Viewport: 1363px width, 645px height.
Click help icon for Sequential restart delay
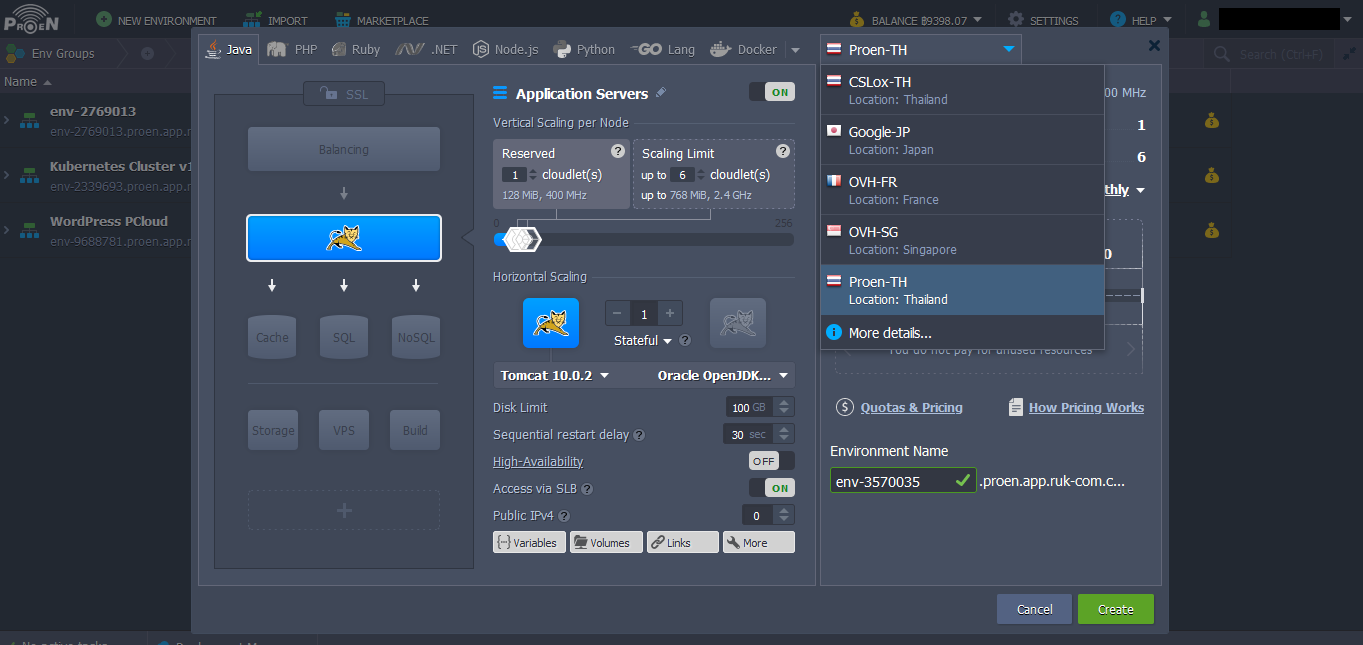[x=639, y=435]
